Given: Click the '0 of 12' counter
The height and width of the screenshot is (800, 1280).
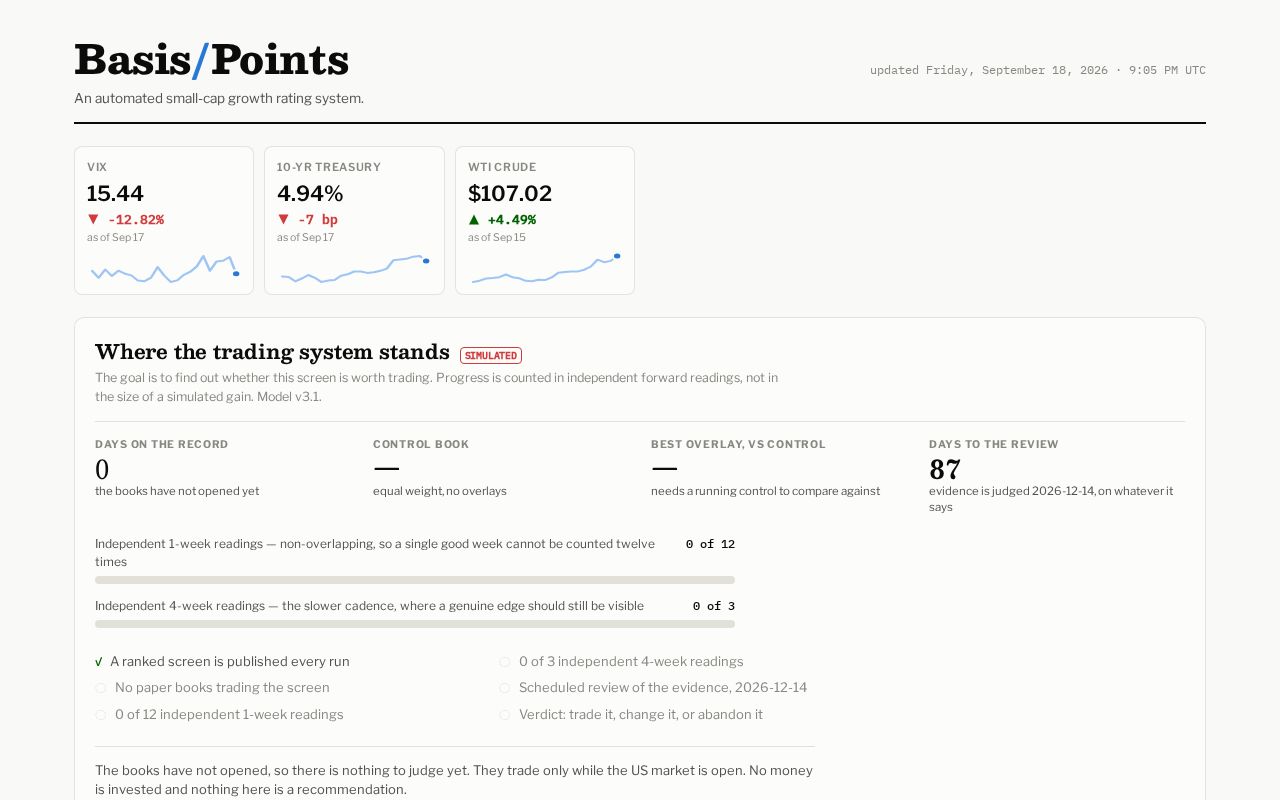Looking at the screenshot, I should (x=710, y=544).
